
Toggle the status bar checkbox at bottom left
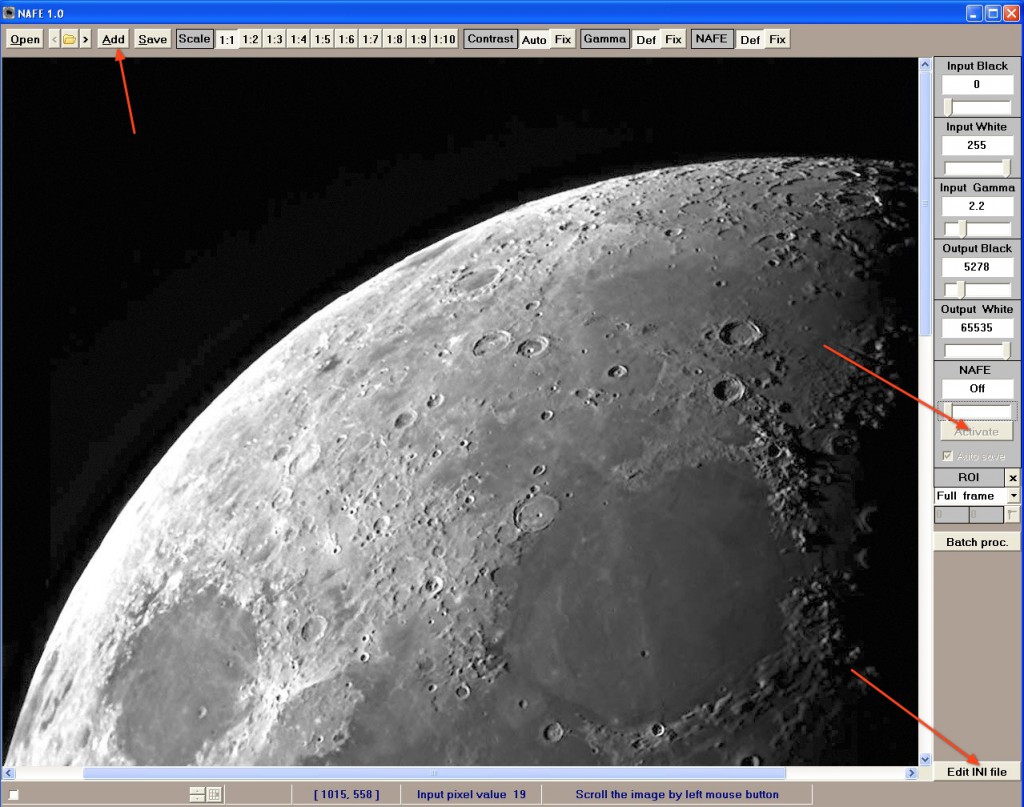[x=13, y=795]
